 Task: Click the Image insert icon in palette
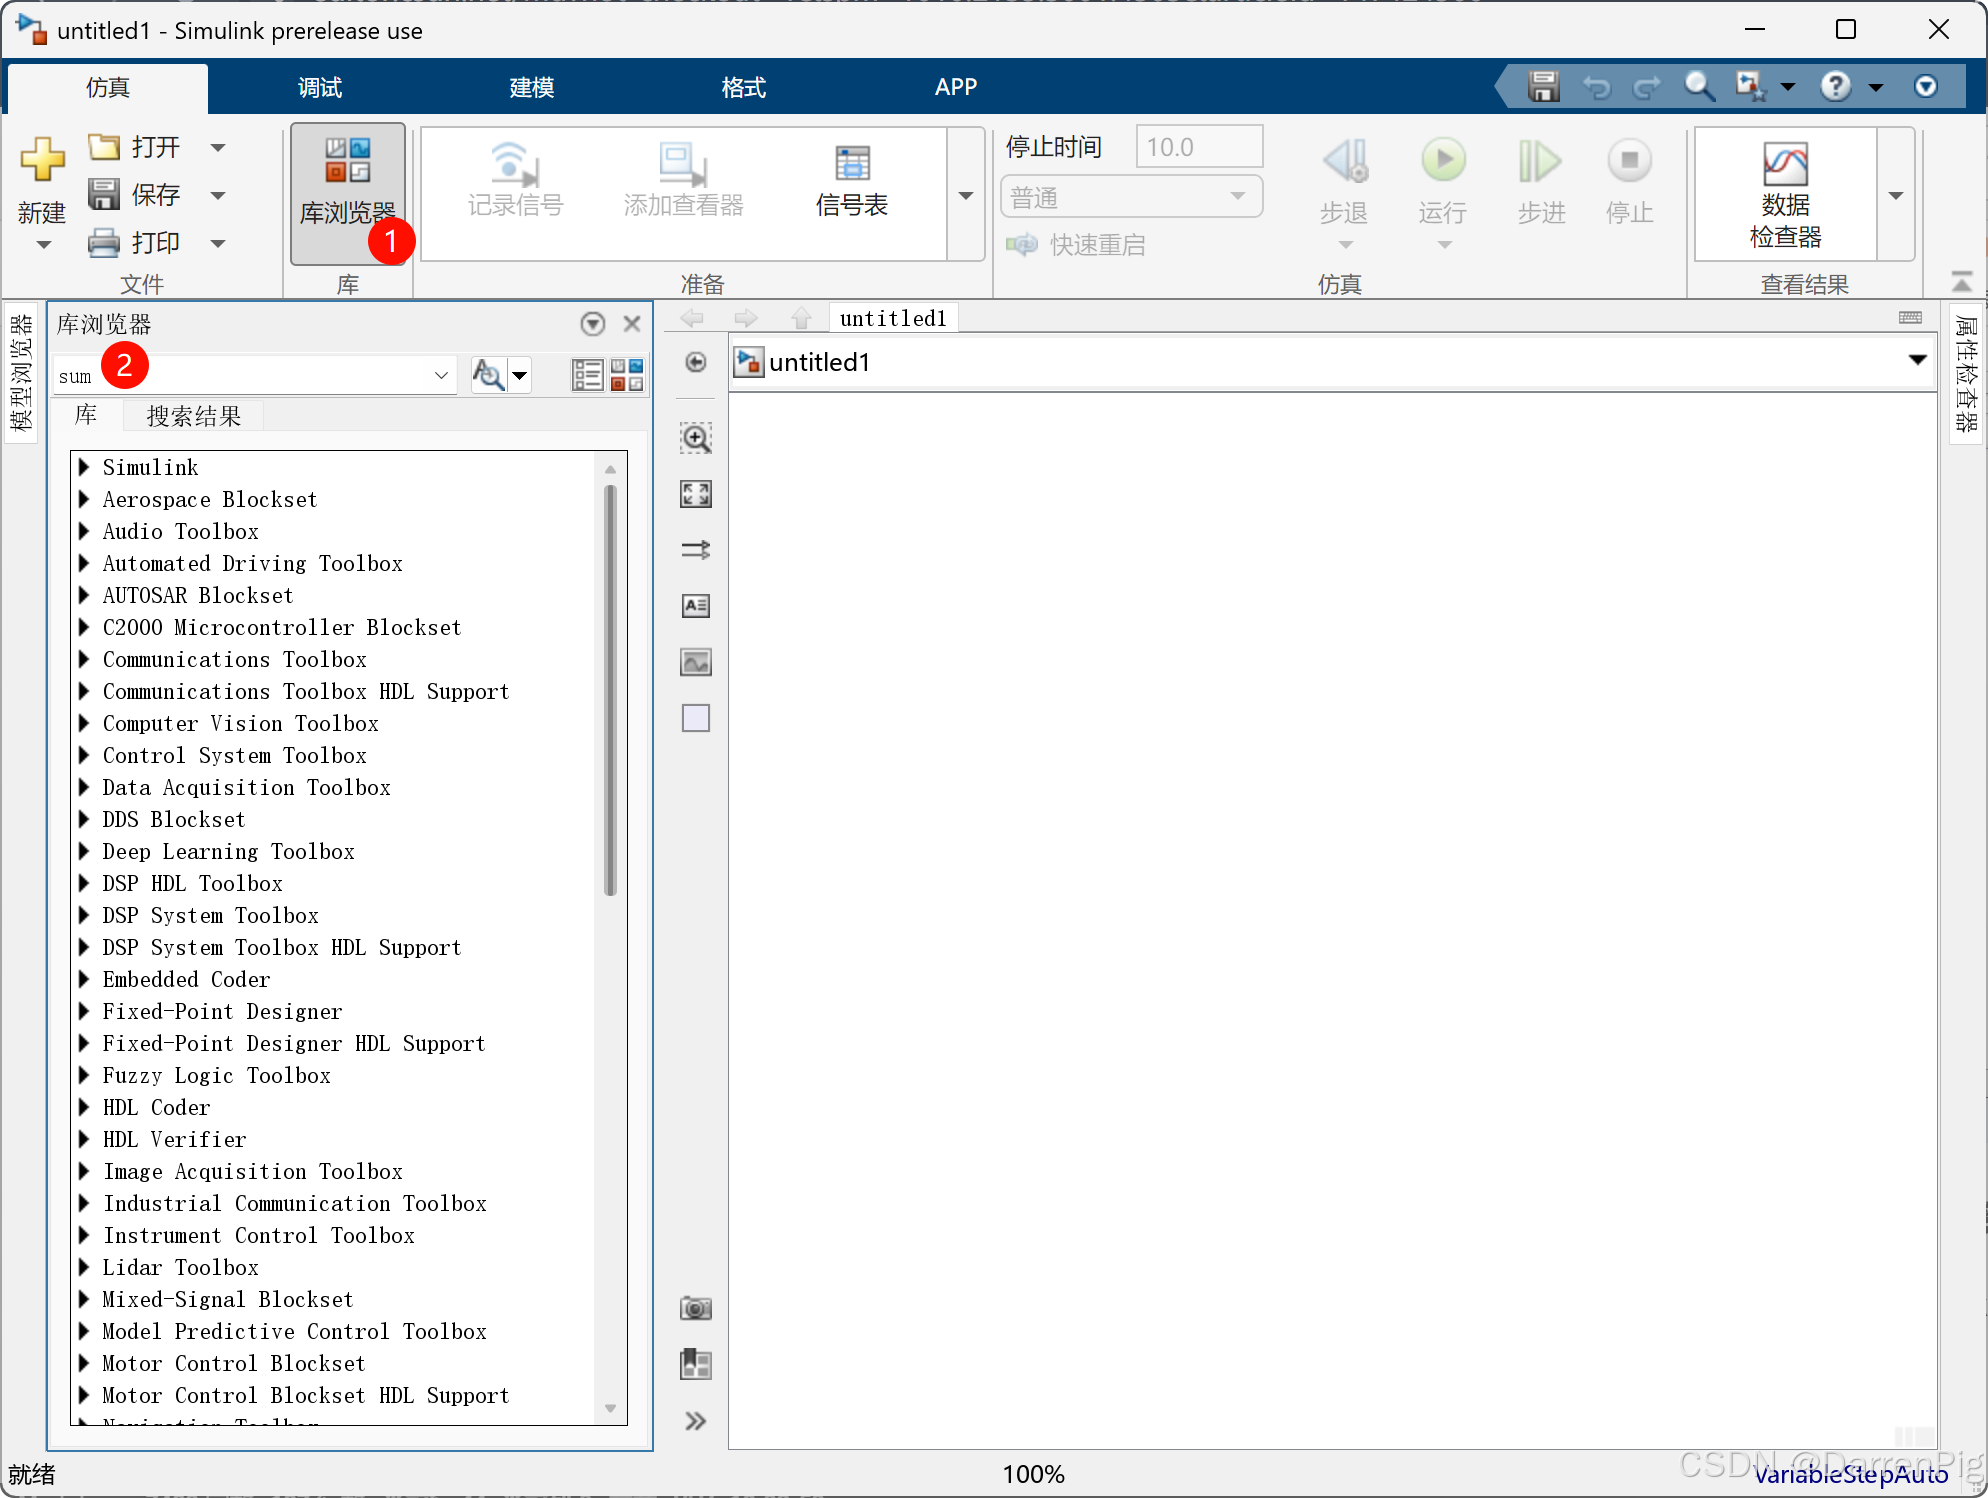point(696,662)
